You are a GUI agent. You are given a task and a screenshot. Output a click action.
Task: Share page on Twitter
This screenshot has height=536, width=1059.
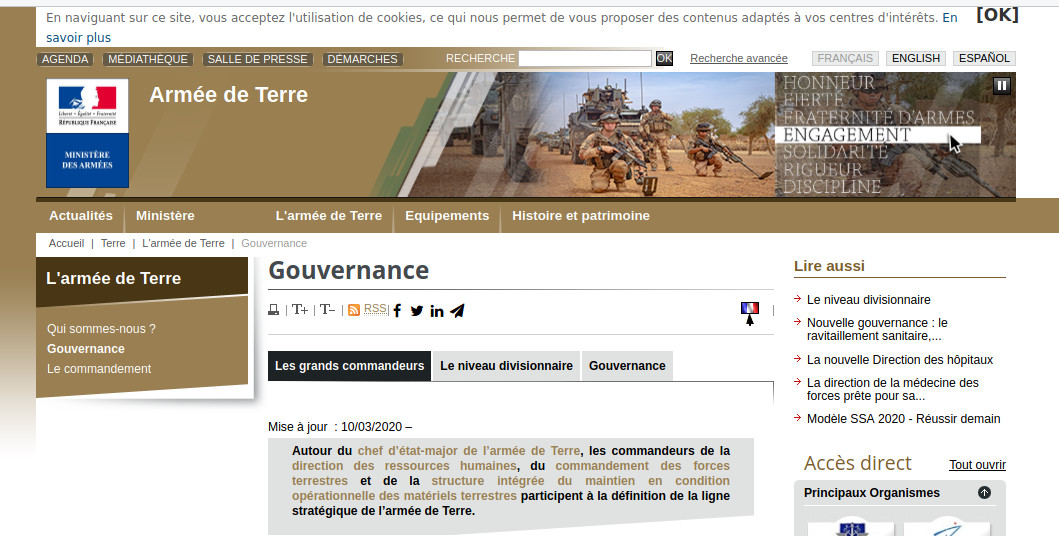pos(417,311)
